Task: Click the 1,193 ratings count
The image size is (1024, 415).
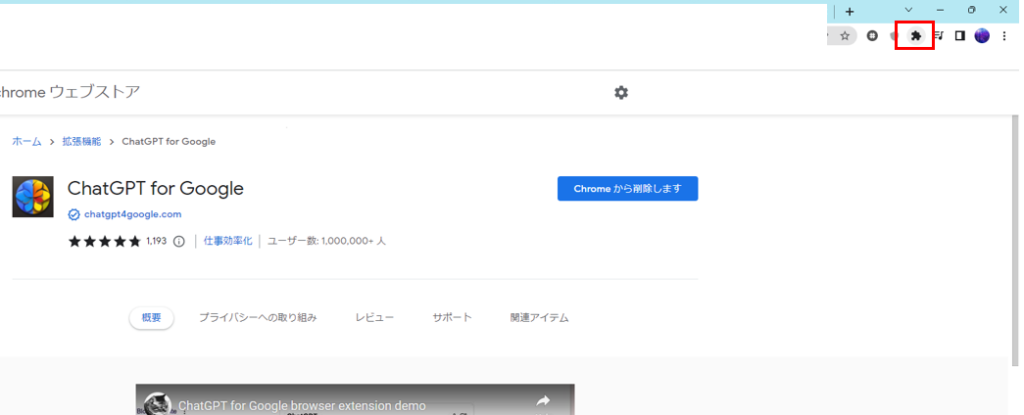Action: pos(156,241)
